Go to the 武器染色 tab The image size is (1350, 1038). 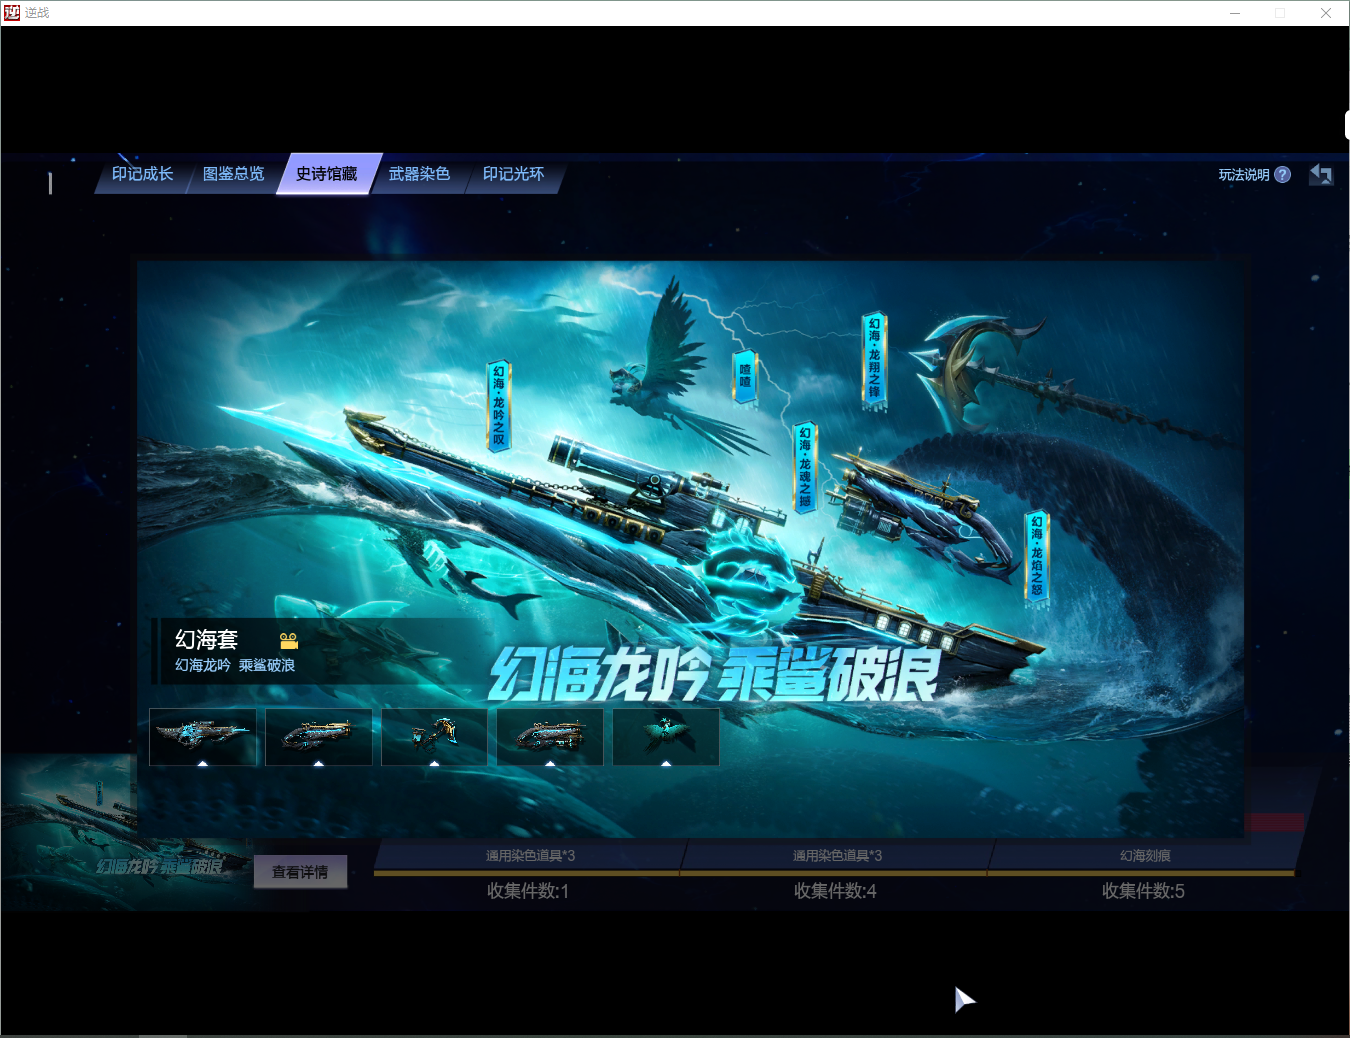419,174
